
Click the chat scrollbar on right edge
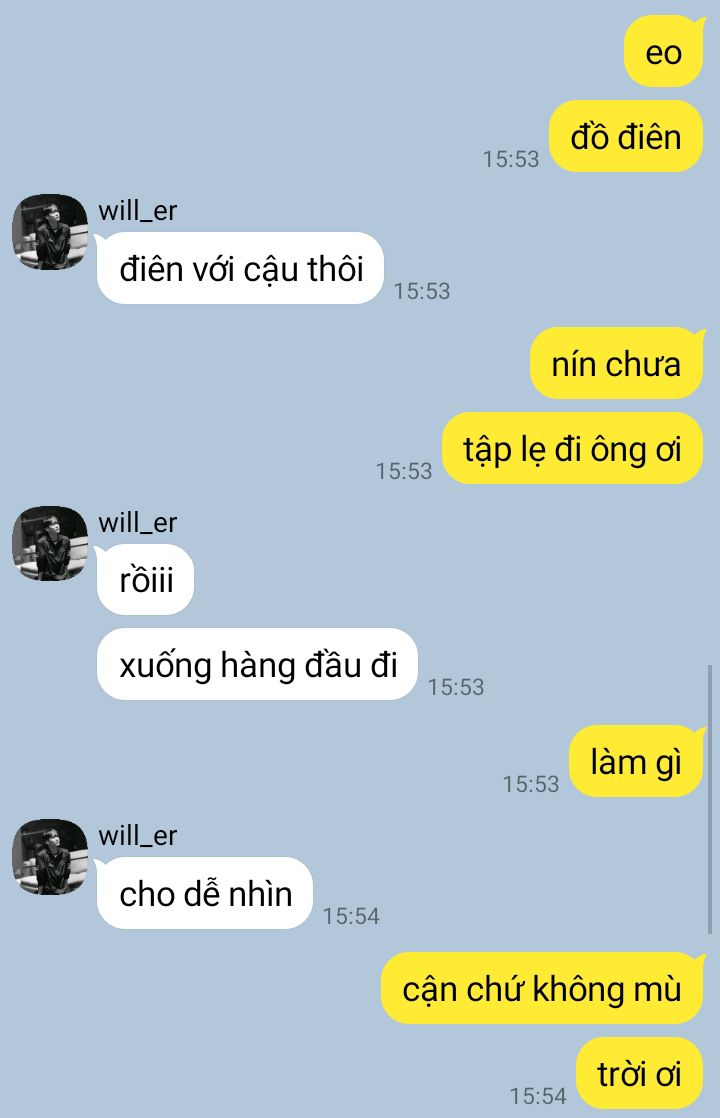[x=710, y=799]
